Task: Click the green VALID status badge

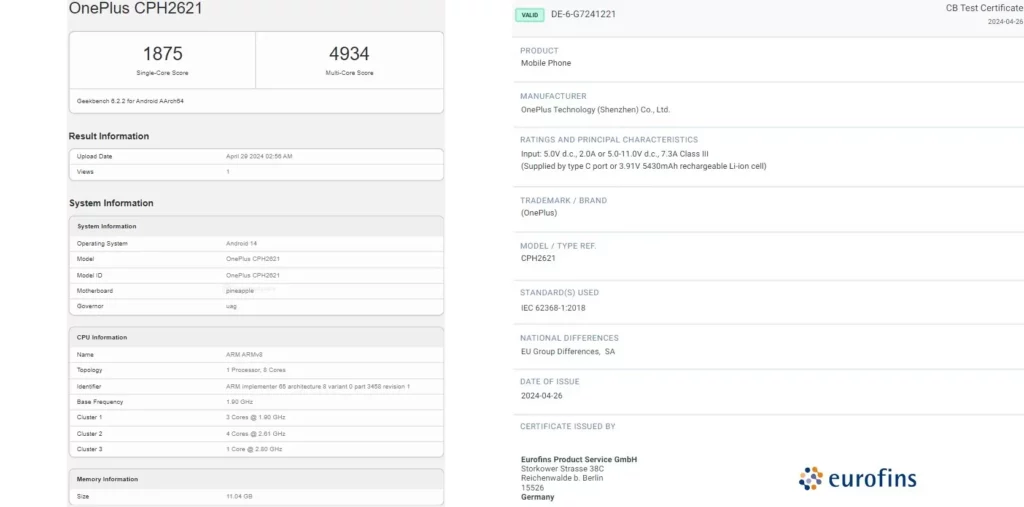Action: pos(530,15)
